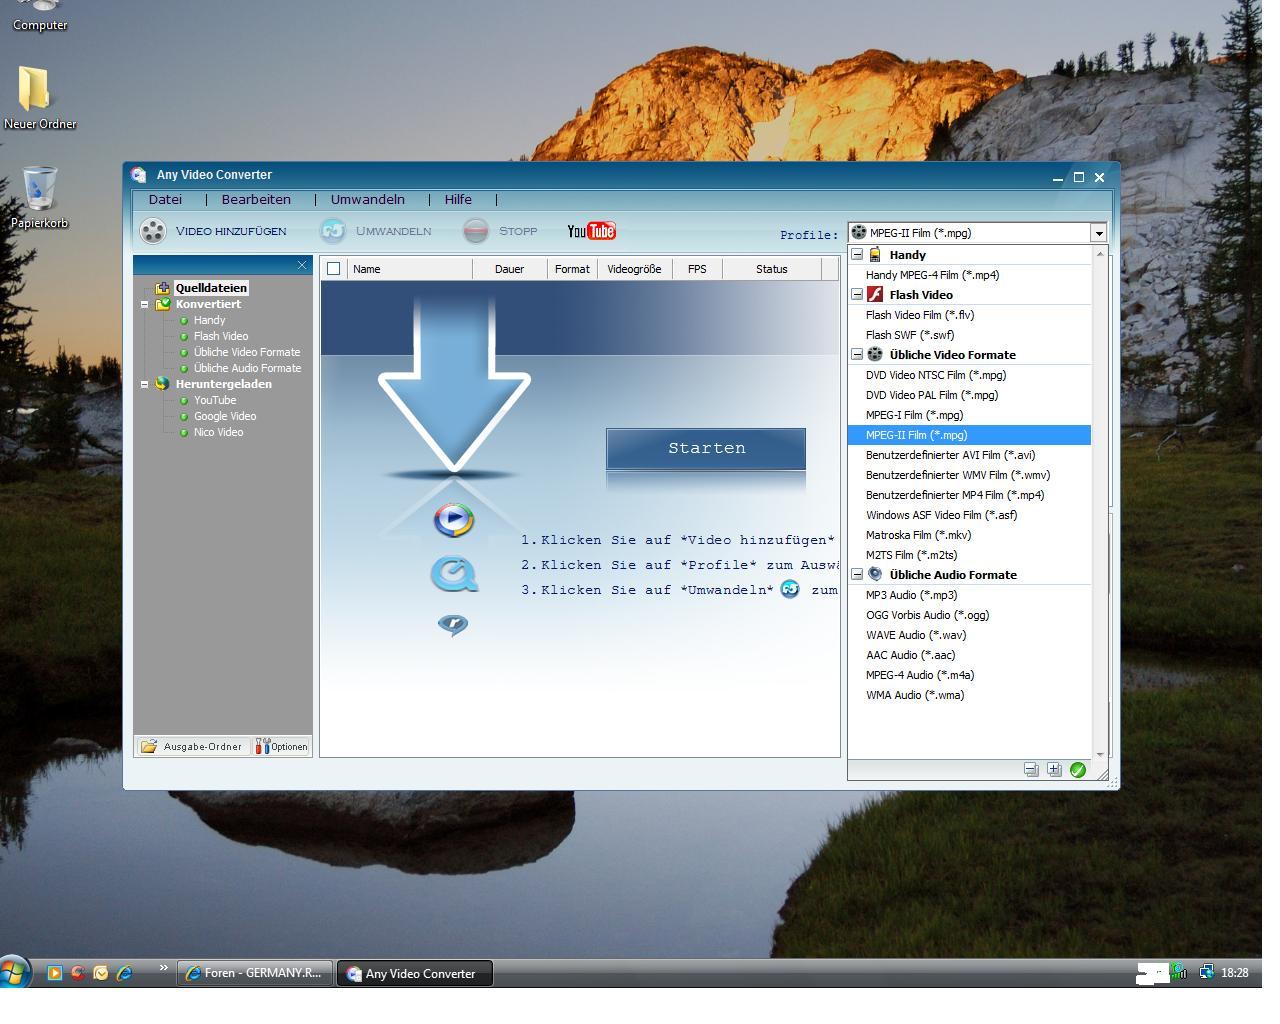Open Google Video tree item
The width and height of the screenshot is (1280, 1024).
pyautogui.click(x=225, y=416)
